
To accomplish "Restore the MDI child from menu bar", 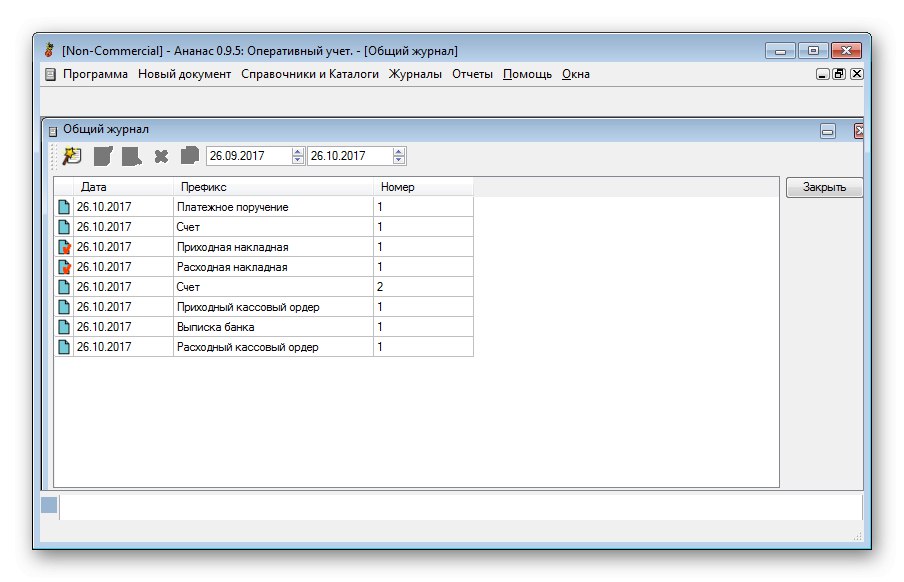I will [x=839, y=74].
